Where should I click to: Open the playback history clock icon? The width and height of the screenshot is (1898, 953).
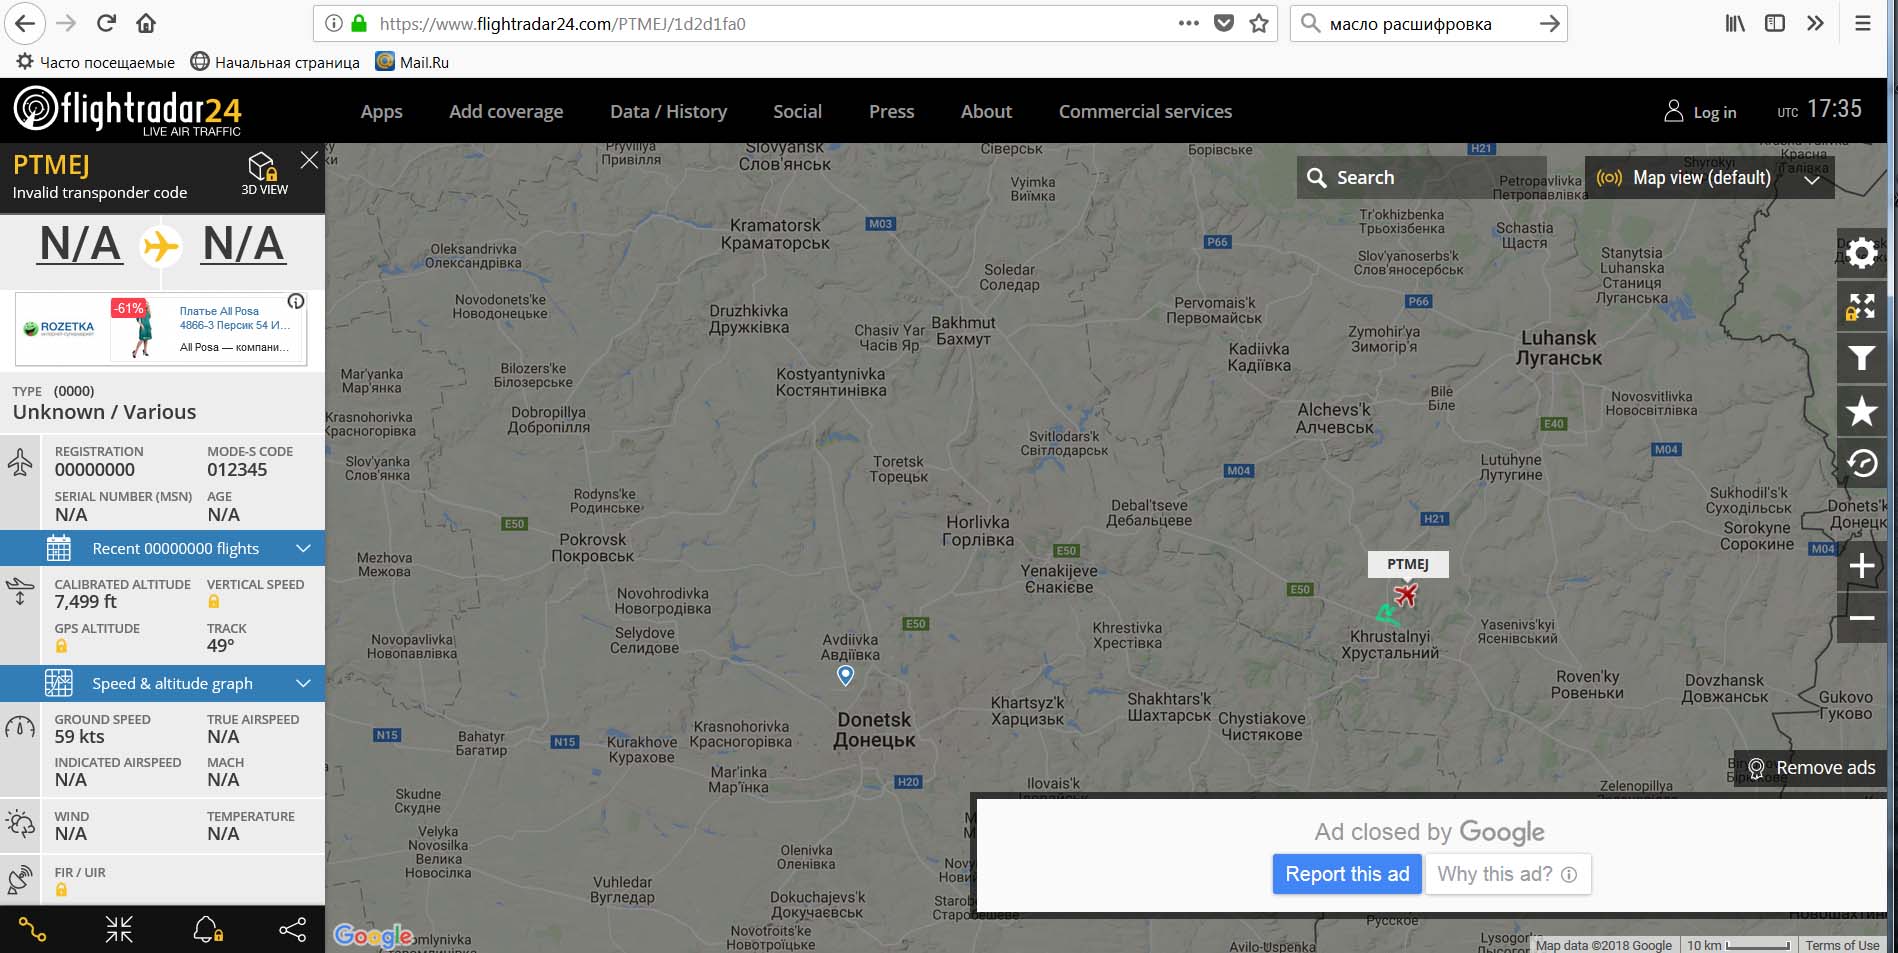coord(1861,464)
